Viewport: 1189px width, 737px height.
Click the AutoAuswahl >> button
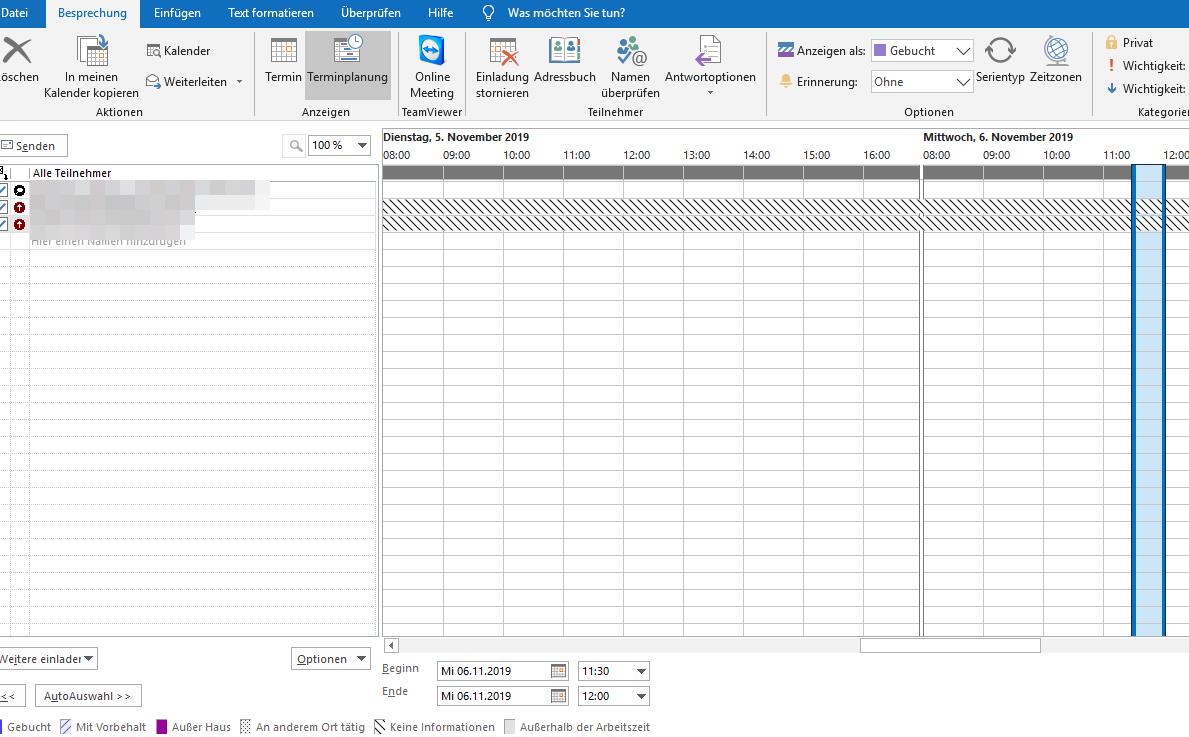tap(88, 696)
